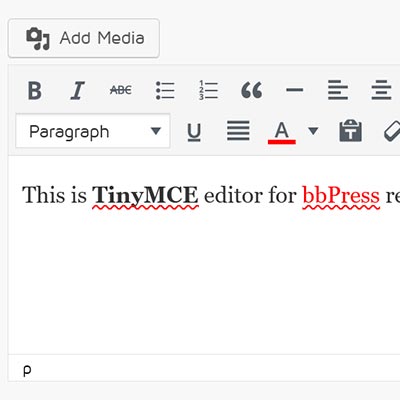
Task: Apply Strikethrough formatting
Action: click(121, 90)
